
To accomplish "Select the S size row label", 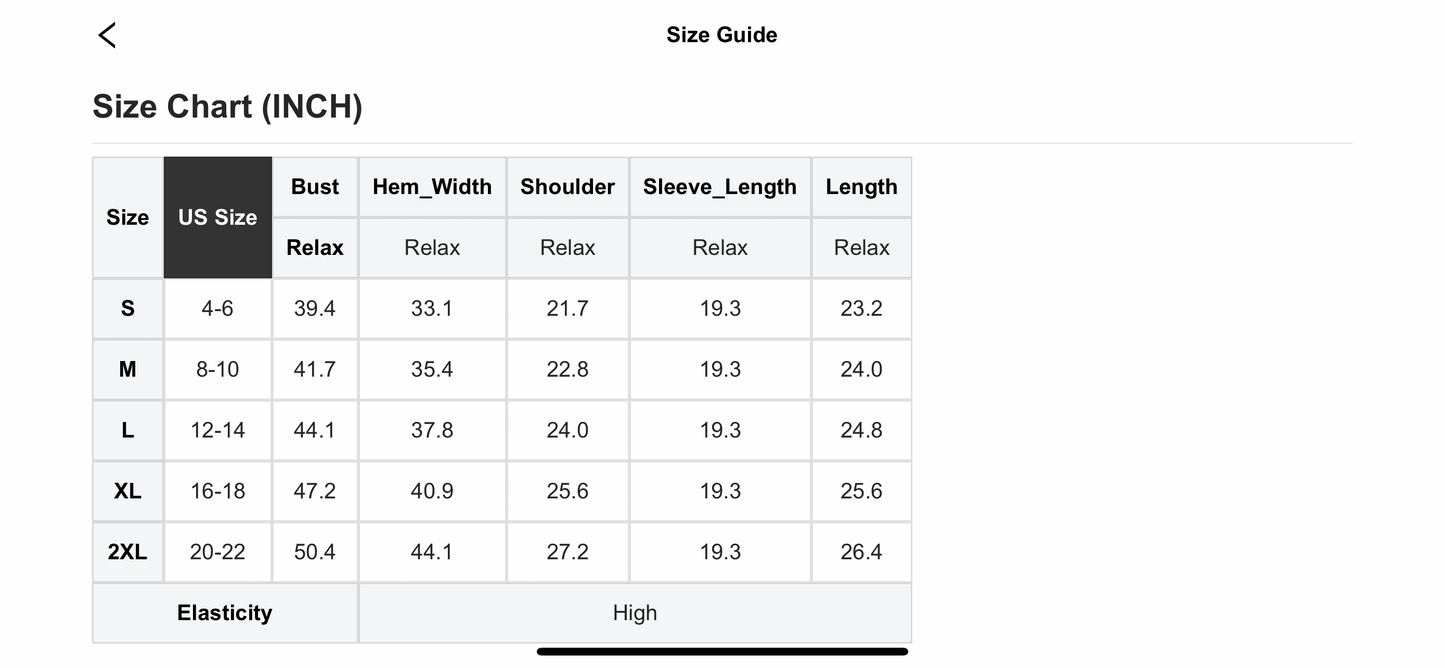I will (128, 308).
